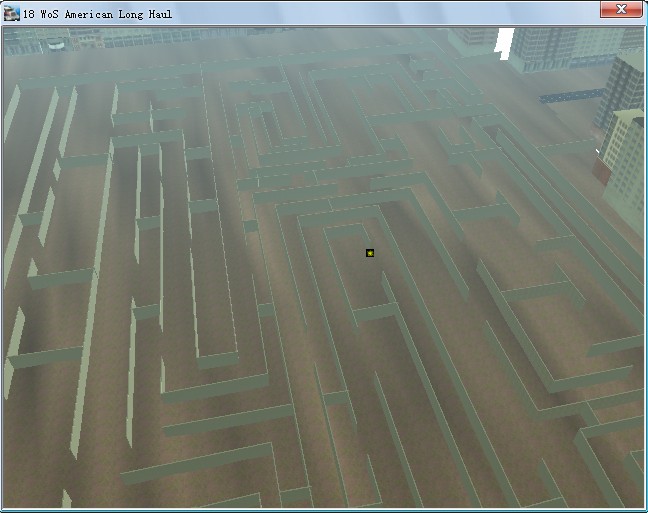
Task: Close the 18 WoS American Long Haul window
Action: (x=621, y=9)
